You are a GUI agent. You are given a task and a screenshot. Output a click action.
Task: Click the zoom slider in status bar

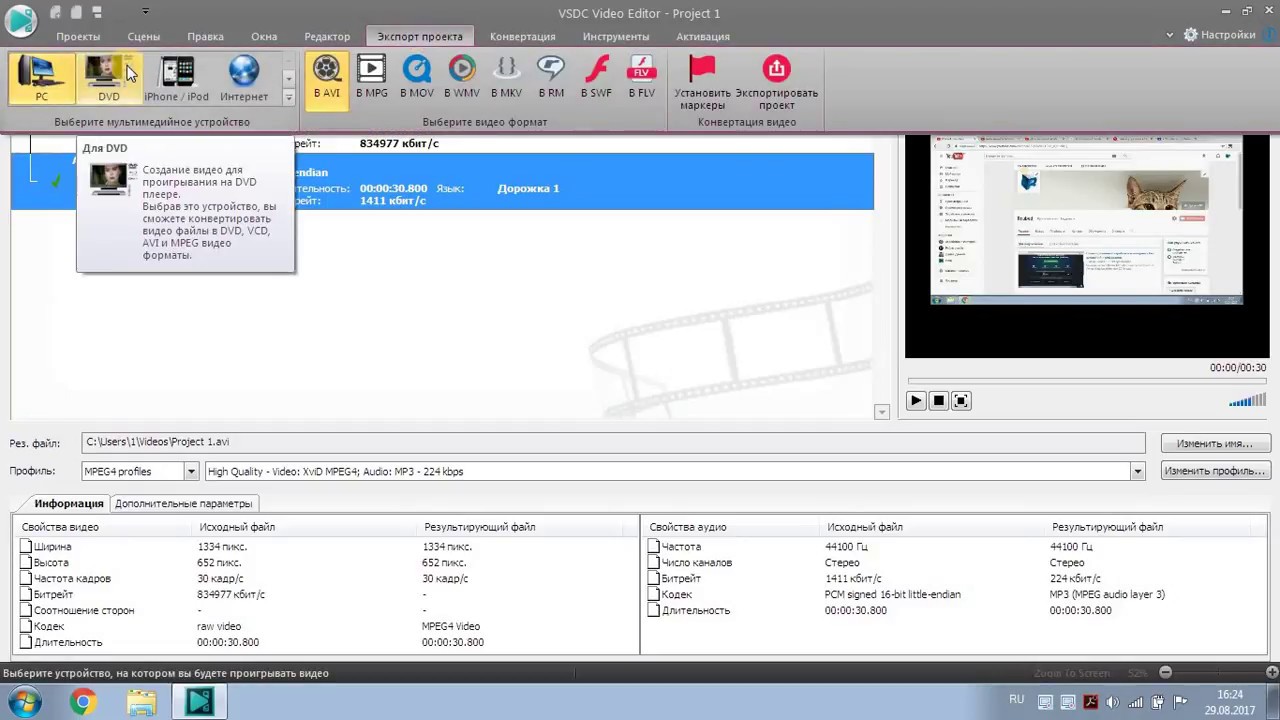pos(1218,673)
